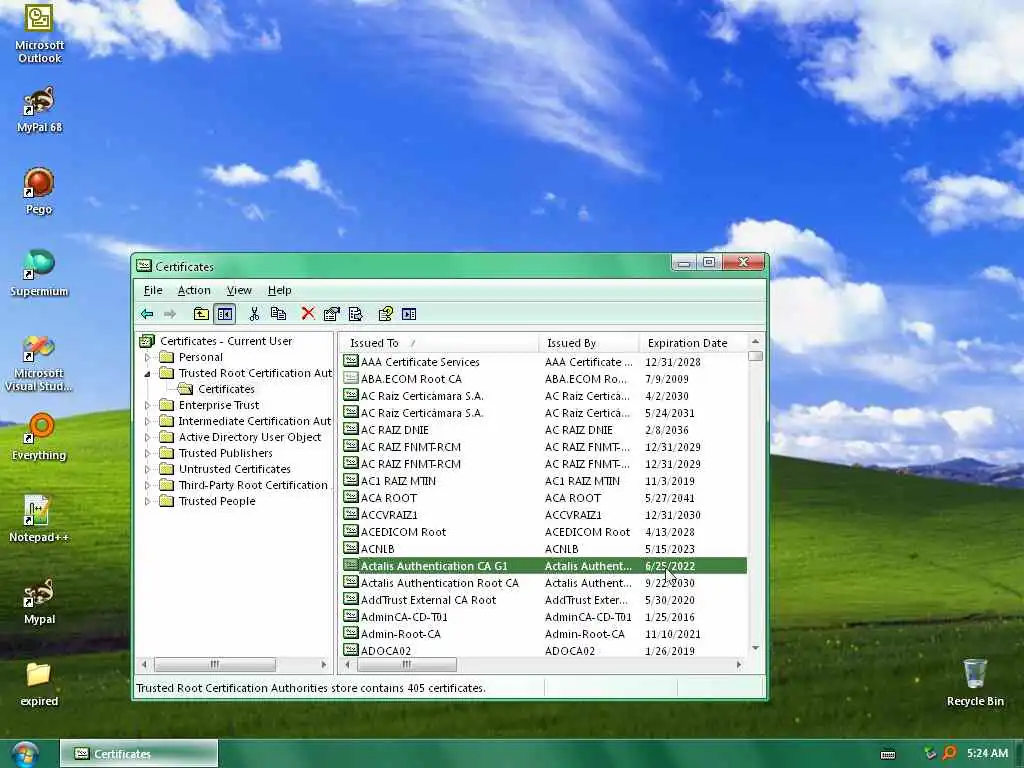
Task: Open the File menu
Action: click(x=153, y=290)
